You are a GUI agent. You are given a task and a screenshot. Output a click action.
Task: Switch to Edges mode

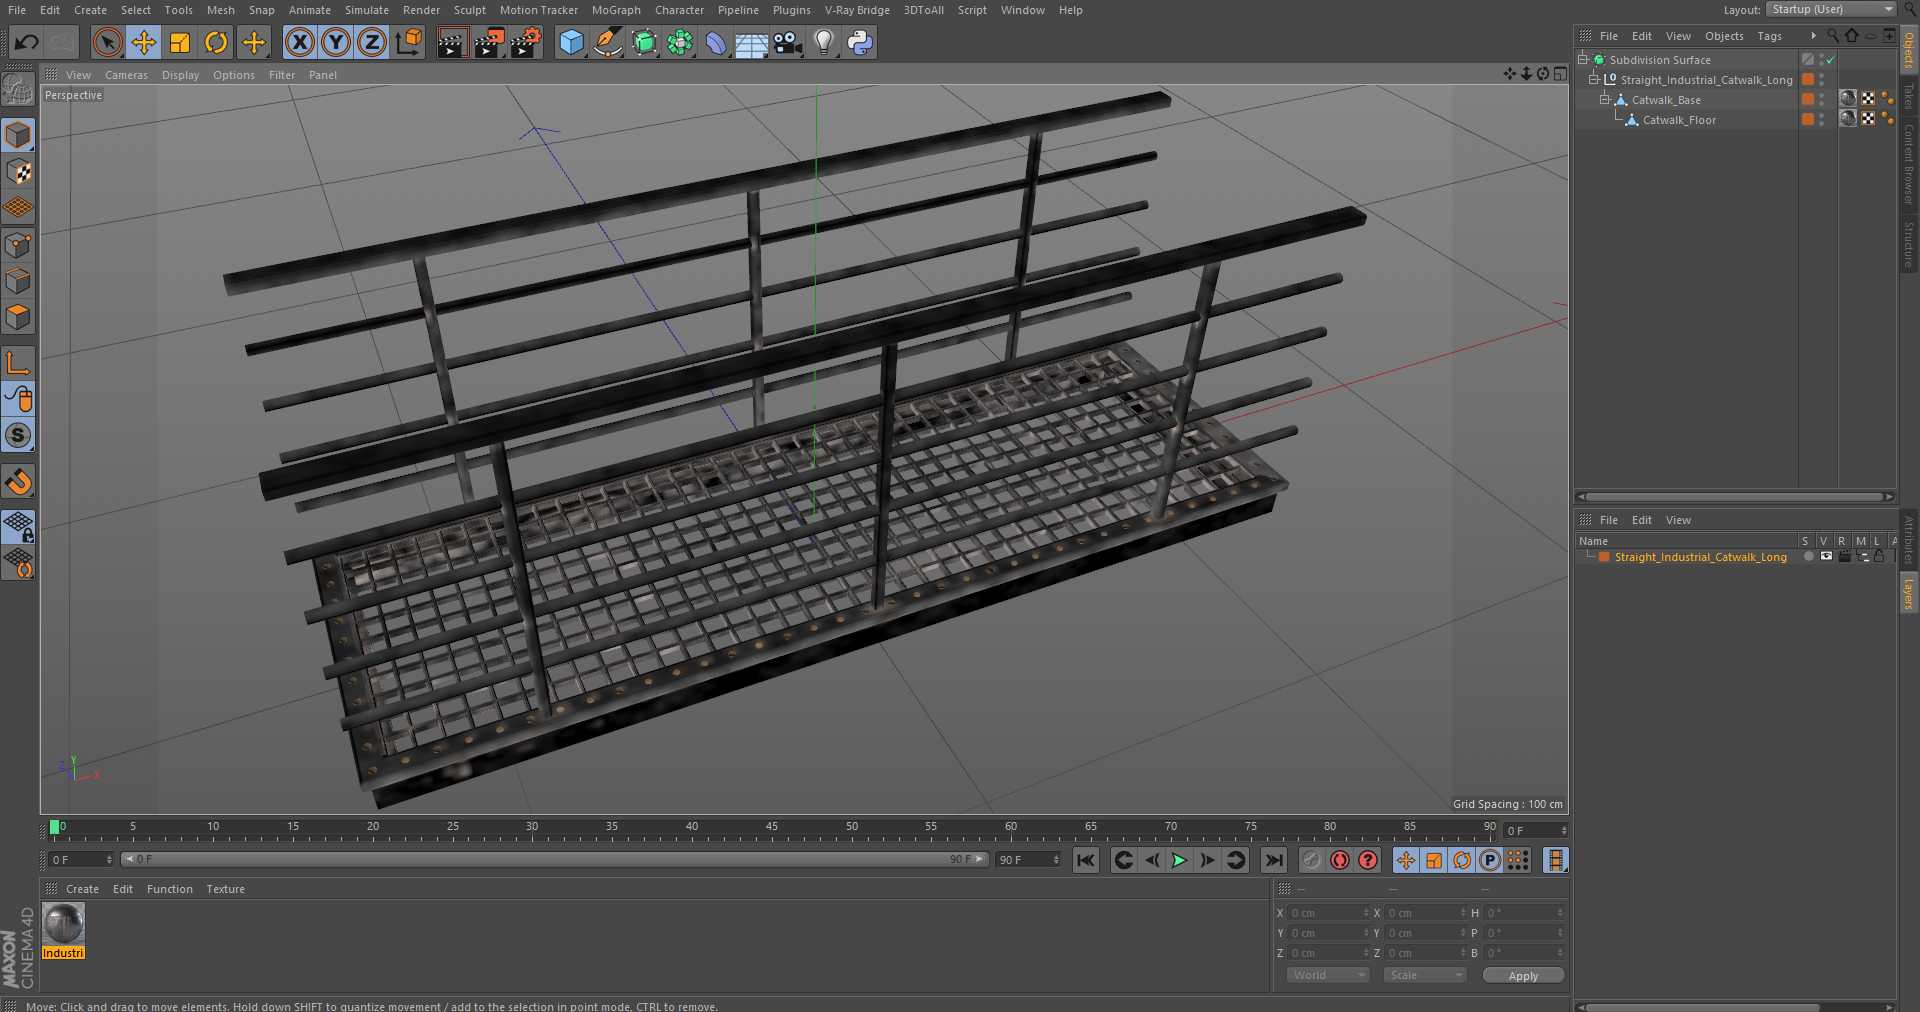(18, 281)
